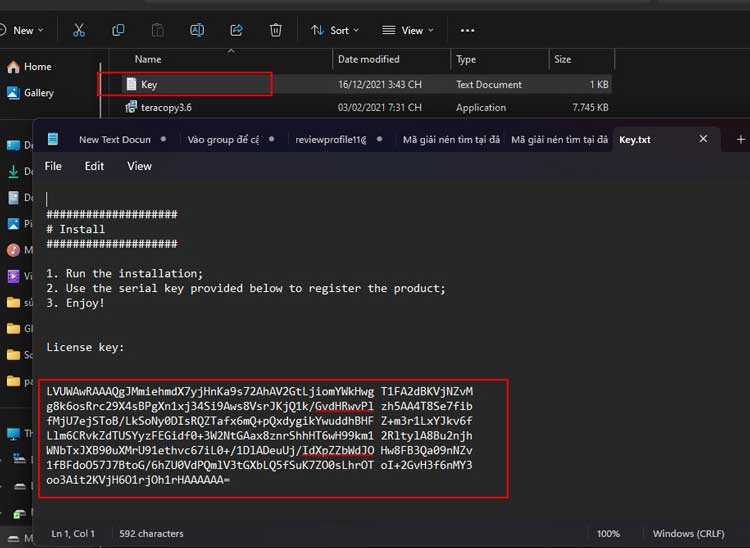This screenshot has height=548, width=750.
Task: Click the Key file date 16/12/2021 3:43 CH
Action: pos(380,84)
